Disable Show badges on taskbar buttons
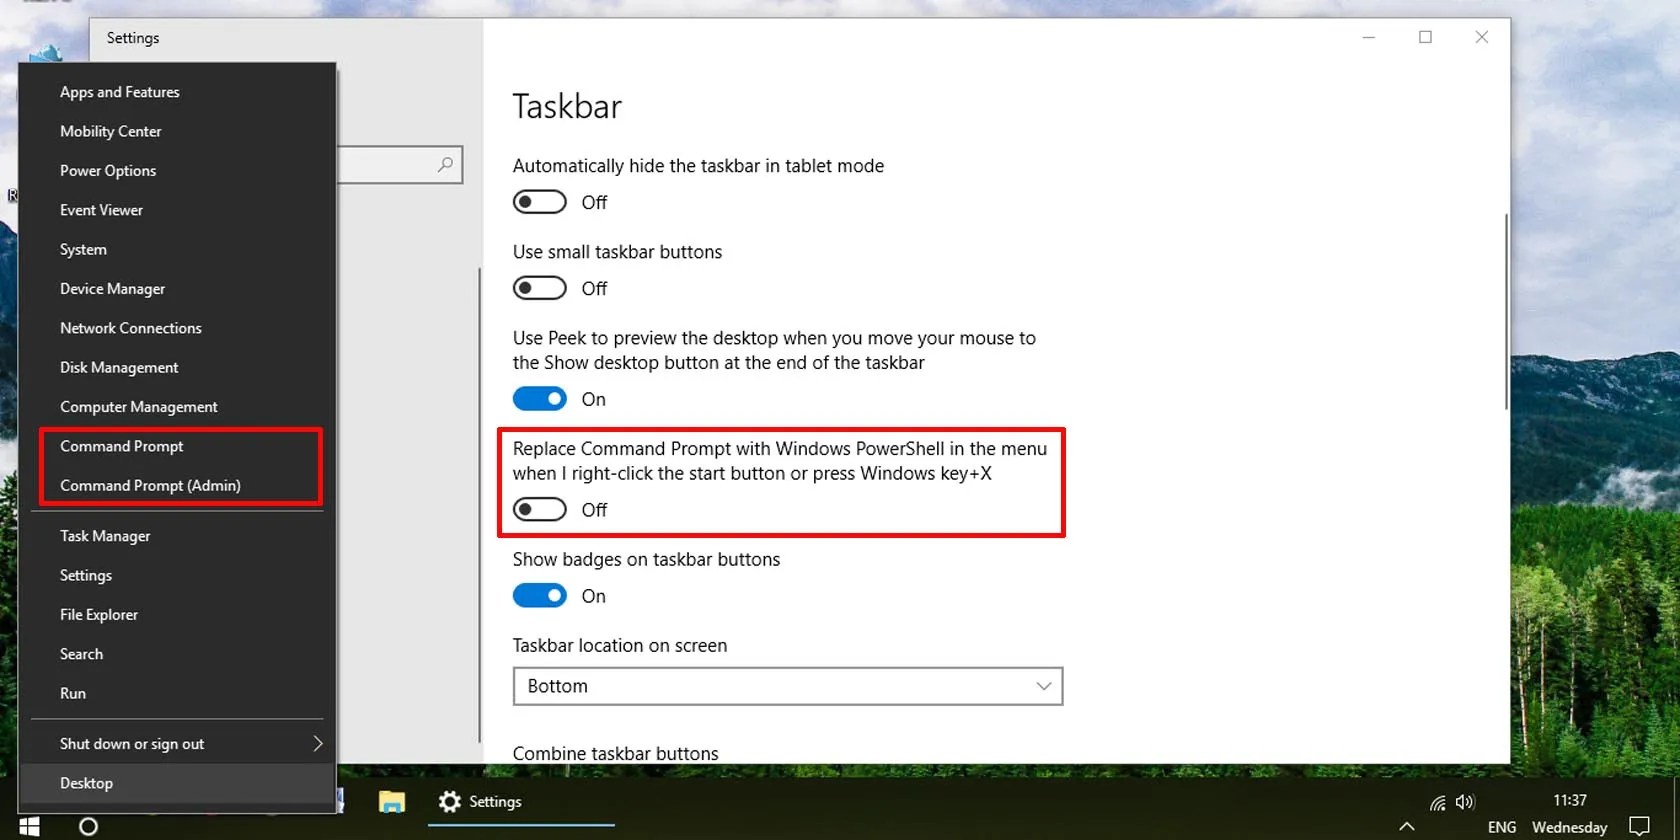Screen dimensions: 1680x840 [540, 596]
